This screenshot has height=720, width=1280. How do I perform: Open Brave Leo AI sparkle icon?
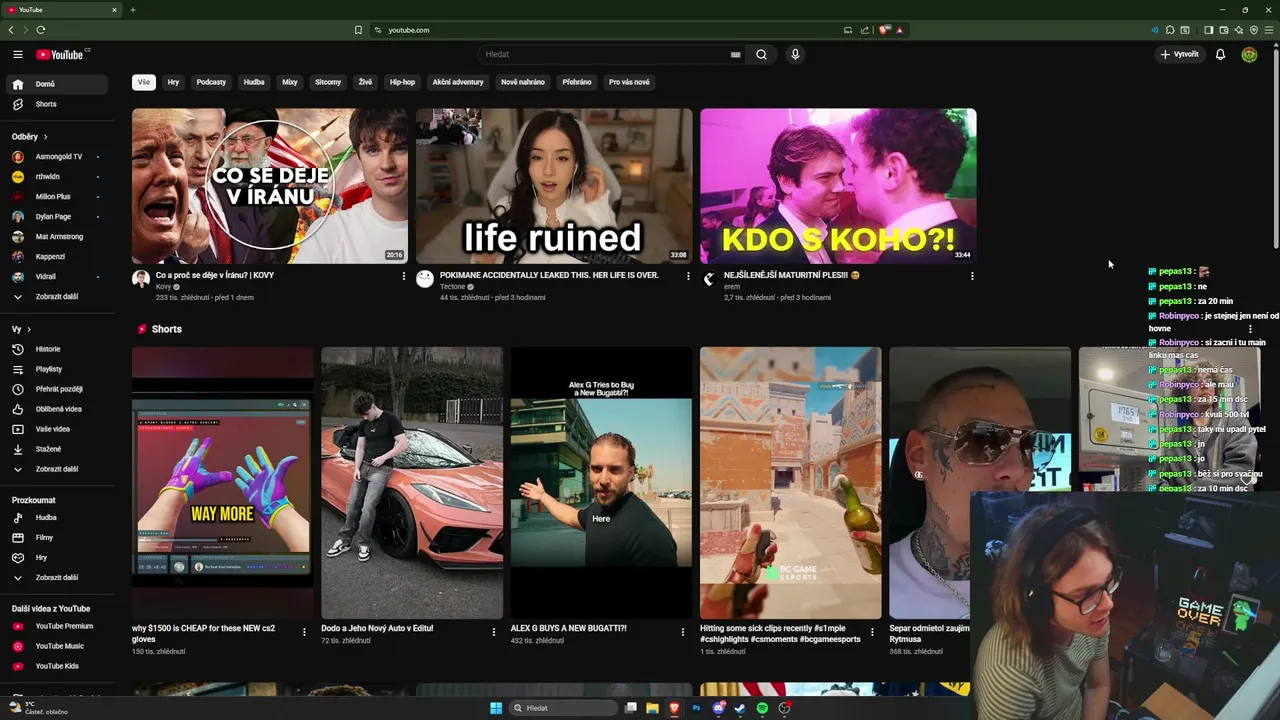point(1238,30)
